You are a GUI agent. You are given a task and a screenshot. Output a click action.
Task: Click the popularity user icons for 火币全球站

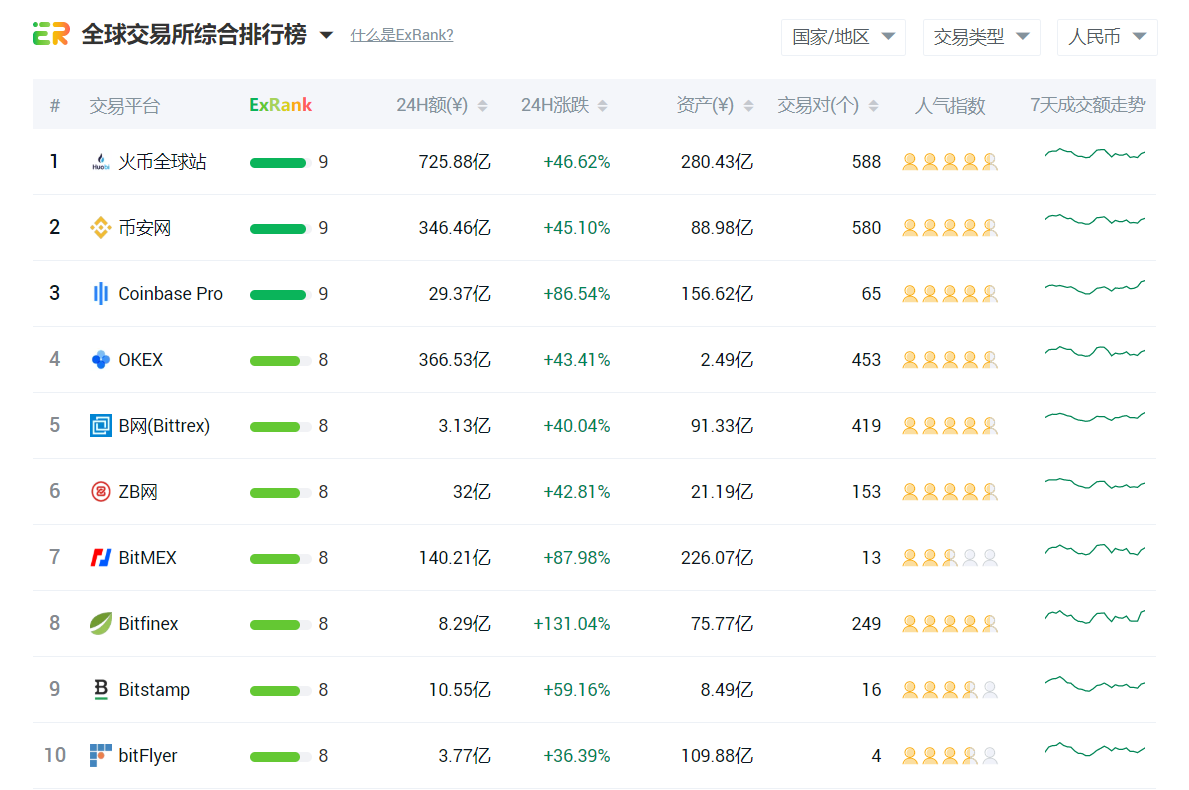[949, 161]
